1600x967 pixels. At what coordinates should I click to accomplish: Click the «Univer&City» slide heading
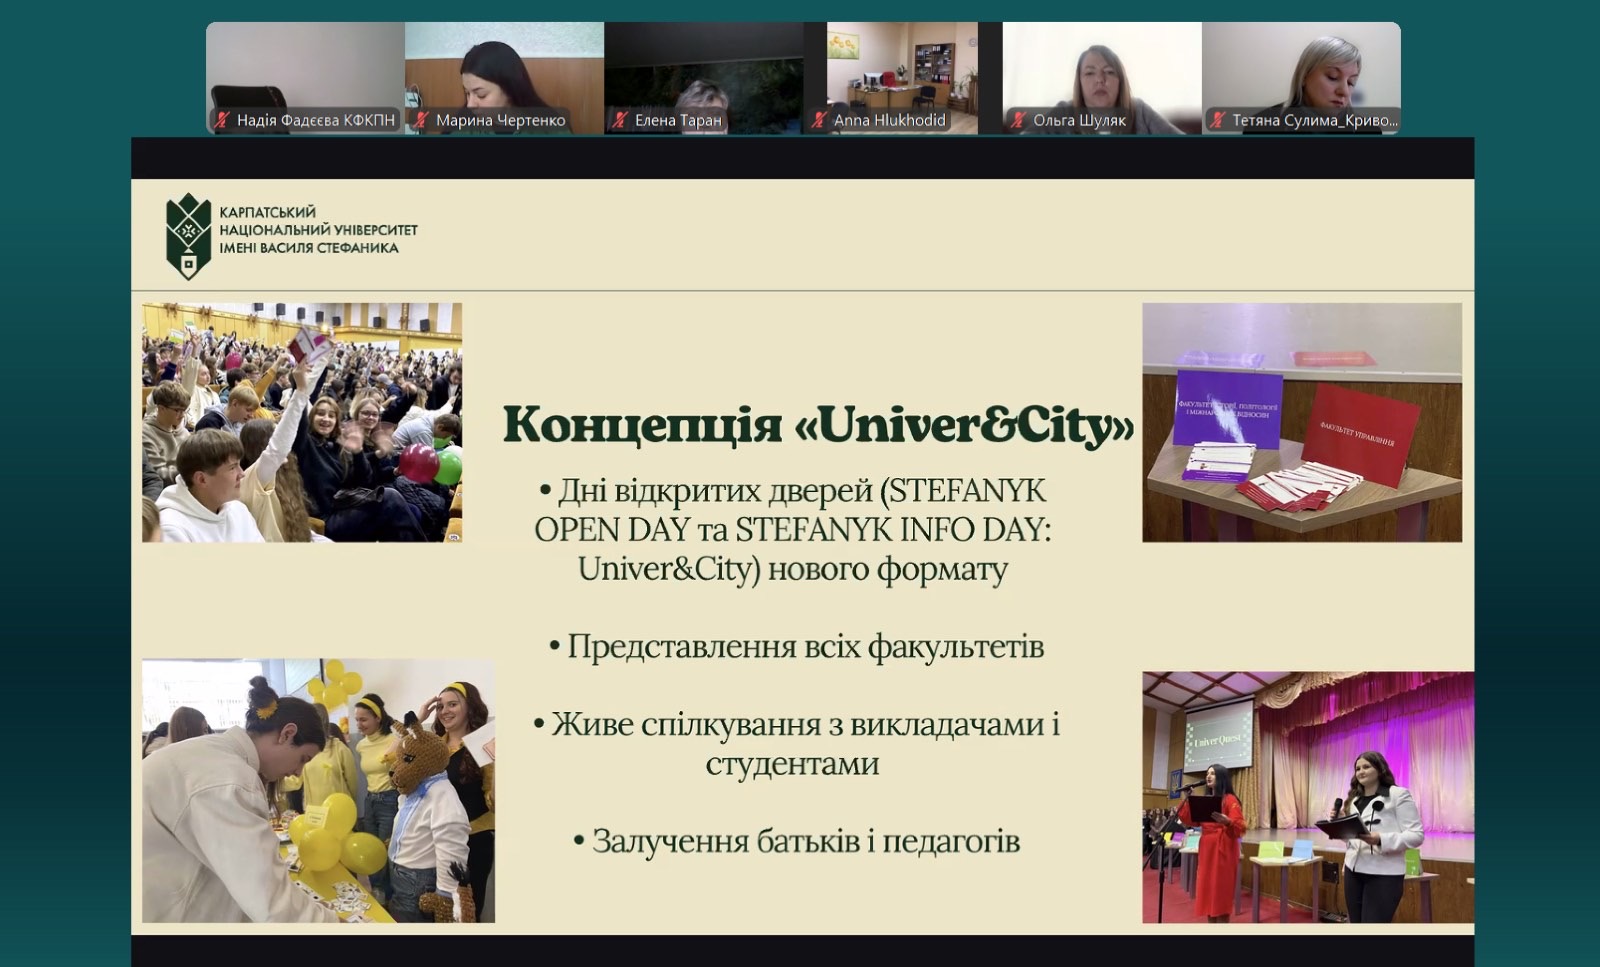(818, 425)
